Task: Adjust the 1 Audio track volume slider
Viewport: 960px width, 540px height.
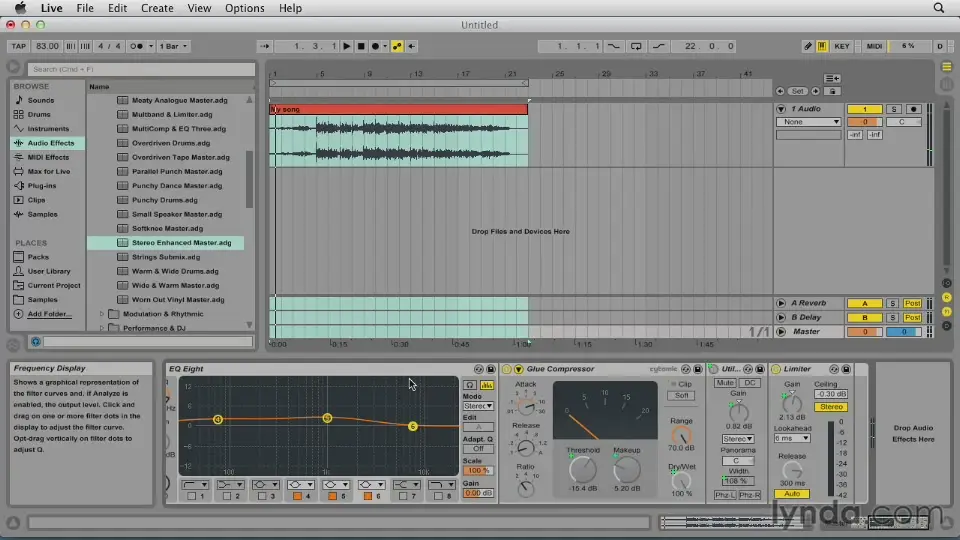Action: click(x=864, y=122)
